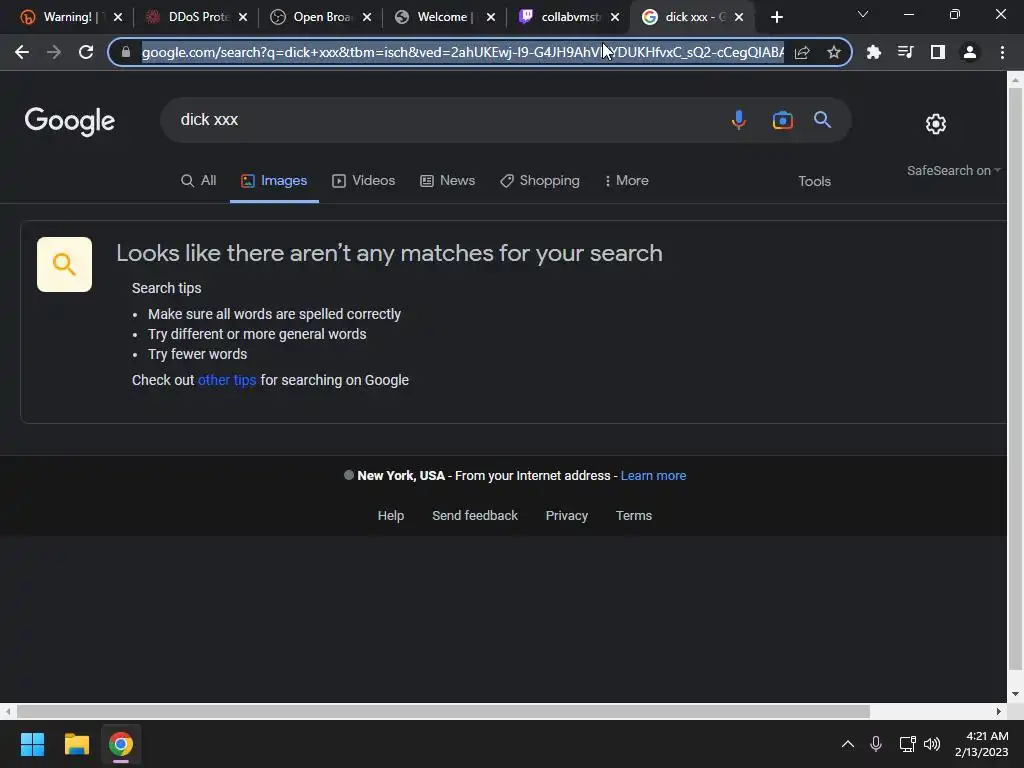
Task: Bookmark this tab with the star
Action: [833, 52]
